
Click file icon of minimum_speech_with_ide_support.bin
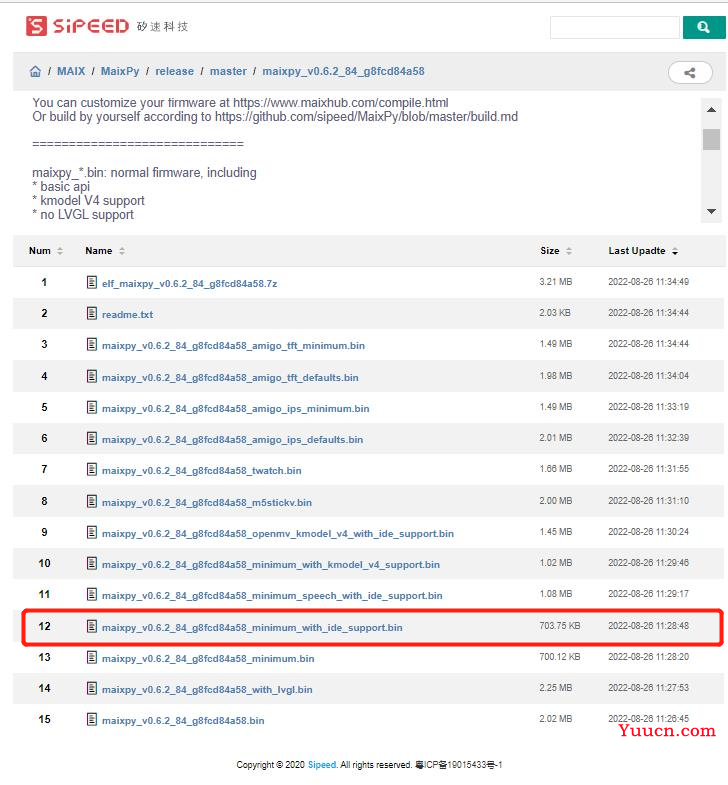click(x=92, y=595)
